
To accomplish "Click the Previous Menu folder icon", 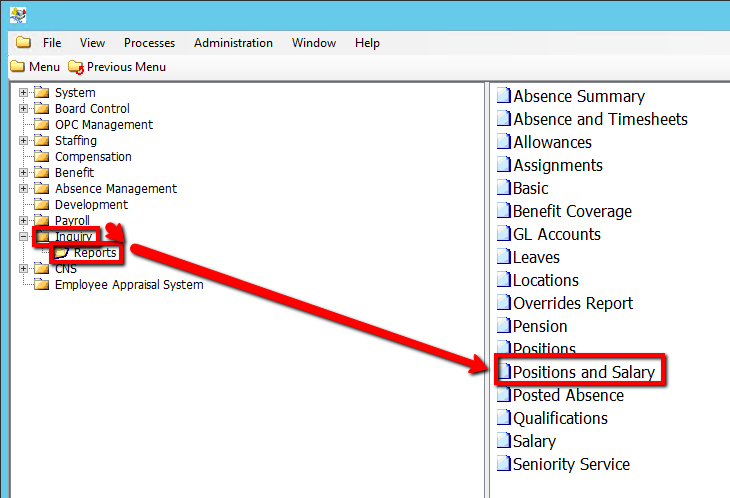I will (x=76, y=67).
